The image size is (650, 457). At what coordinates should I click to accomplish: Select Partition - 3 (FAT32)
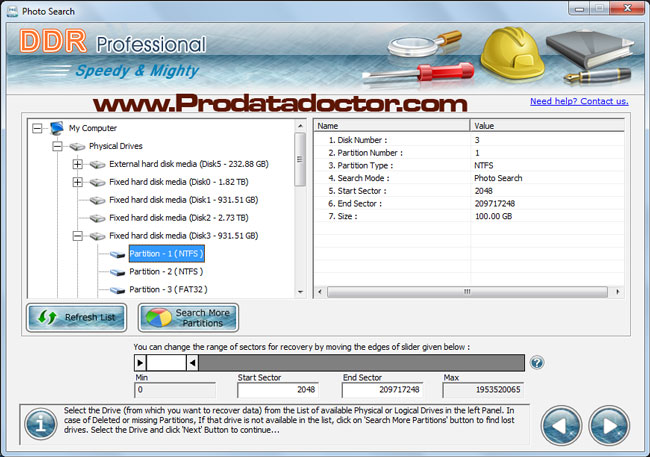[168, 289]
